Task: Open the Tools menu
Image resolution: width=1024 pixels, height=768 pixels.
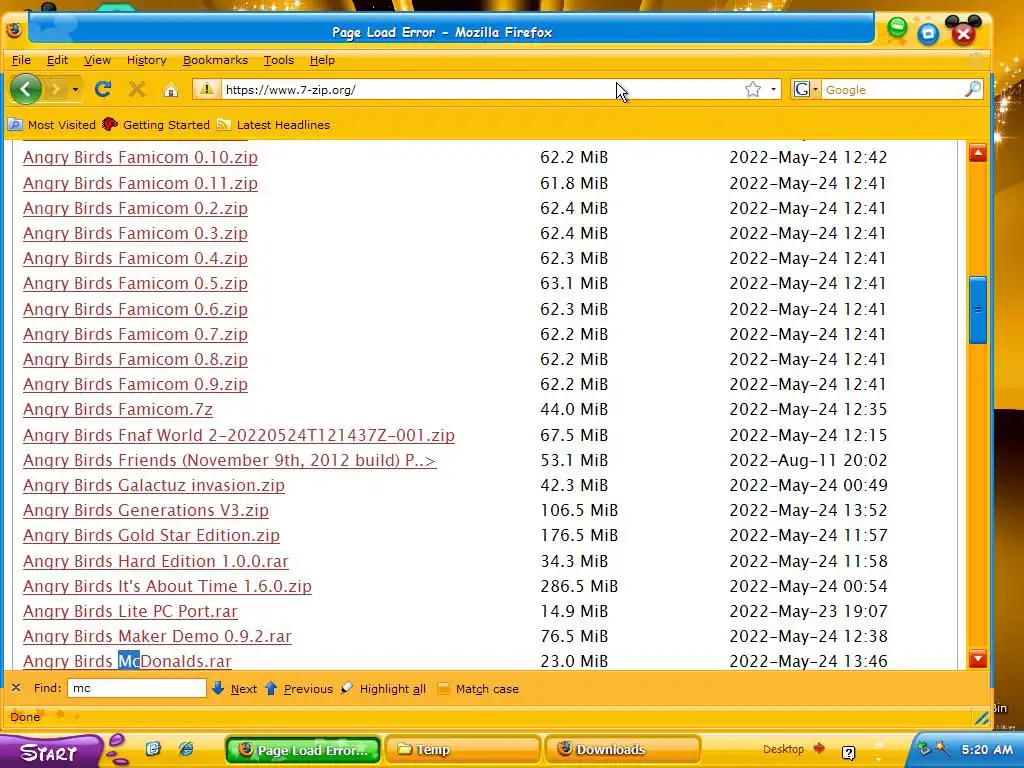Action: pos(279,60)
